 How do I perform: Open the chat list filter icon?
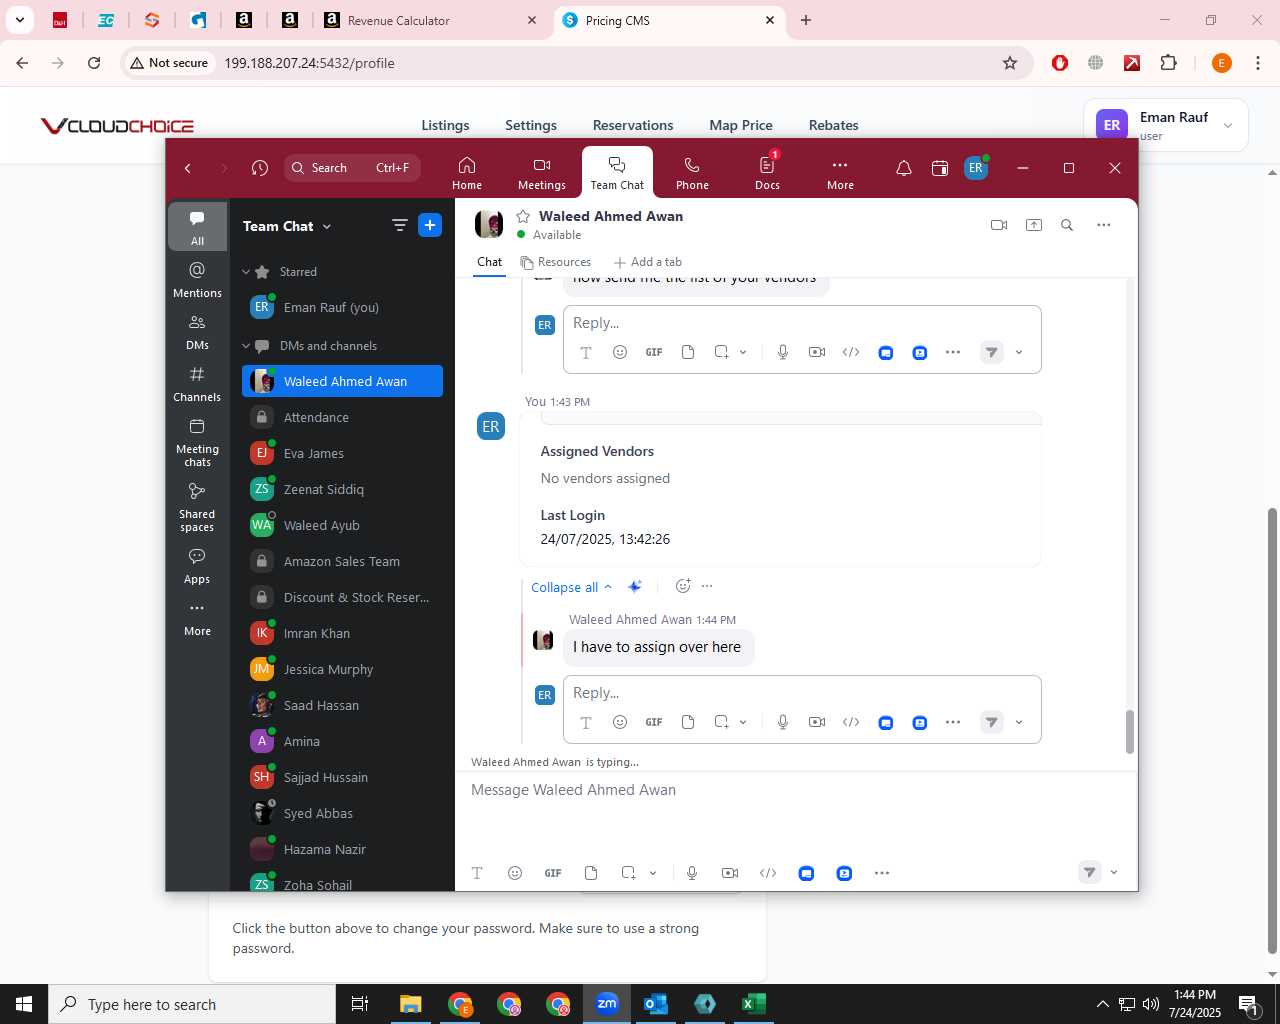[x=399, y=225]
